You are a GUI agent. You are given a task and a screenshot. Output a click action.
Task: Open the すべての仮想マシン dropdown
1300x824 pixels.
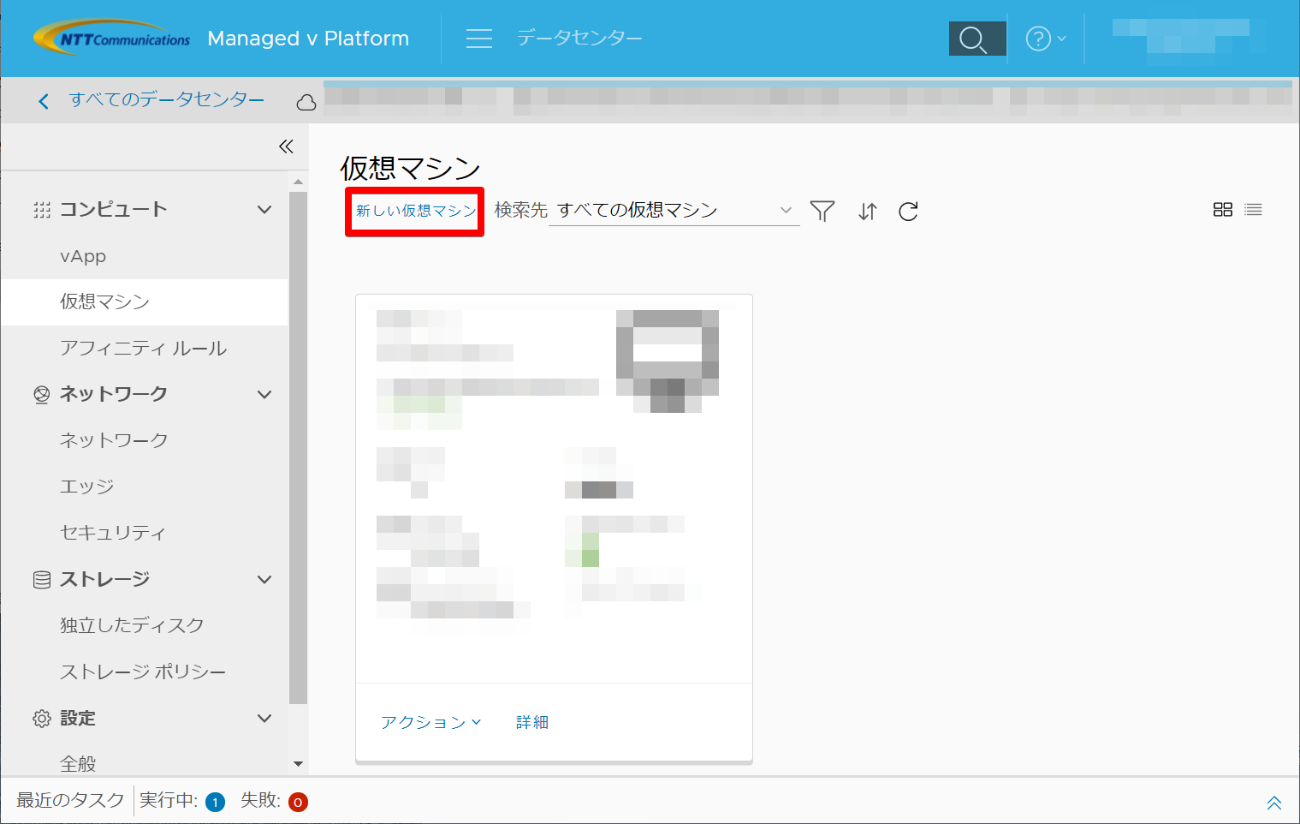pos(674,211)
